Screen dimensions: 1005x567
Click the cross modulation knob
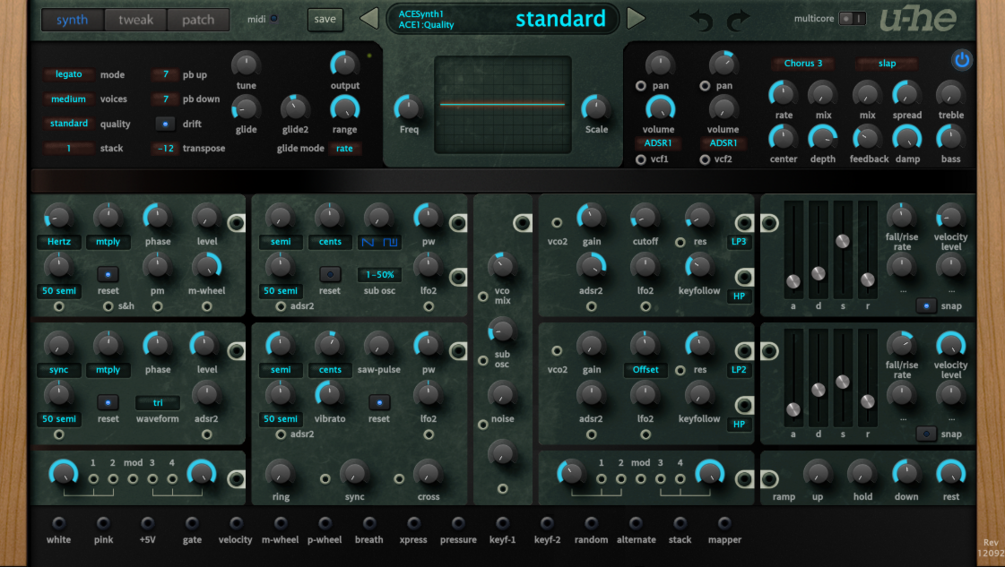428,473
